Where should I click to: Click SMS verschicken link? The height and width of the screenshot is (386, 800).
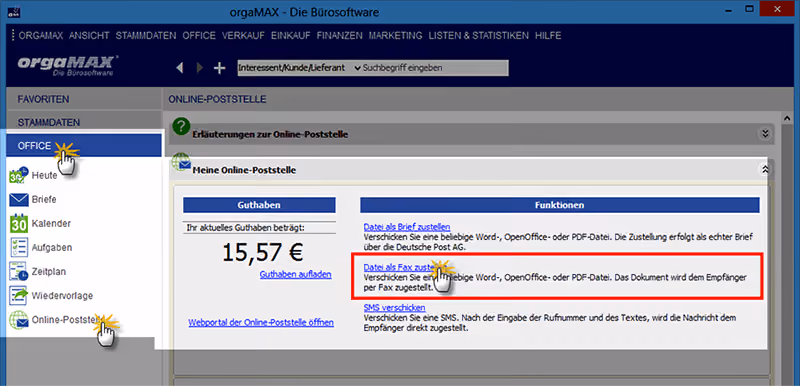click(394, 307)
